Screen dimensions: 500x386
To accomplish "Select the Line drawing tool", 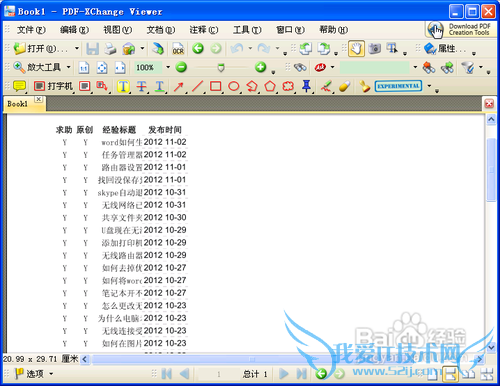I will (197, 87).
